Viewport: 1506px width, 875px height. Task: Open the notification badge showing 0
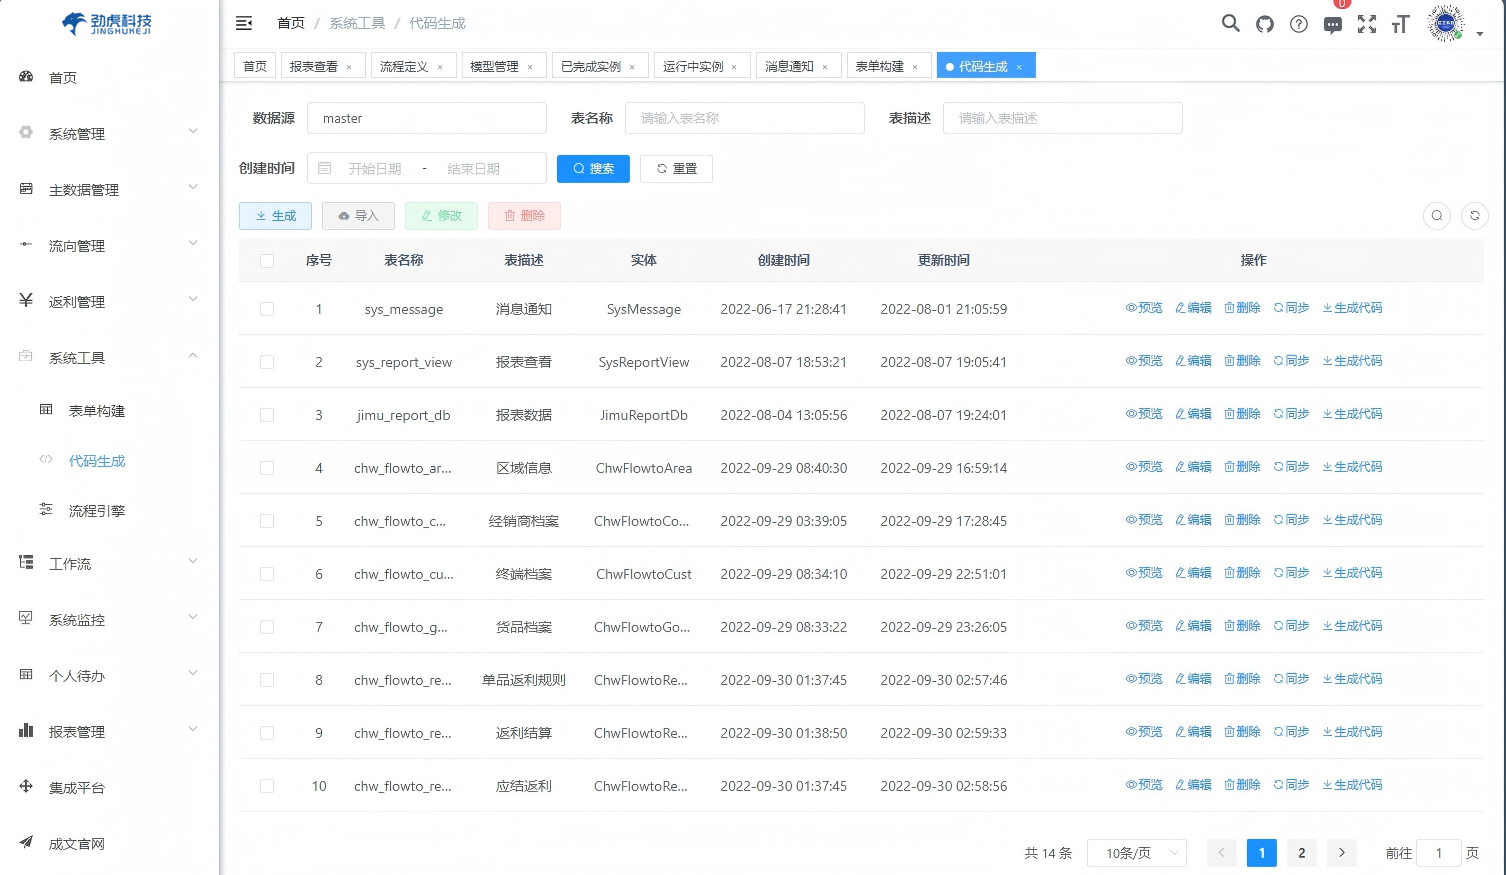[x=1341, y=5]
